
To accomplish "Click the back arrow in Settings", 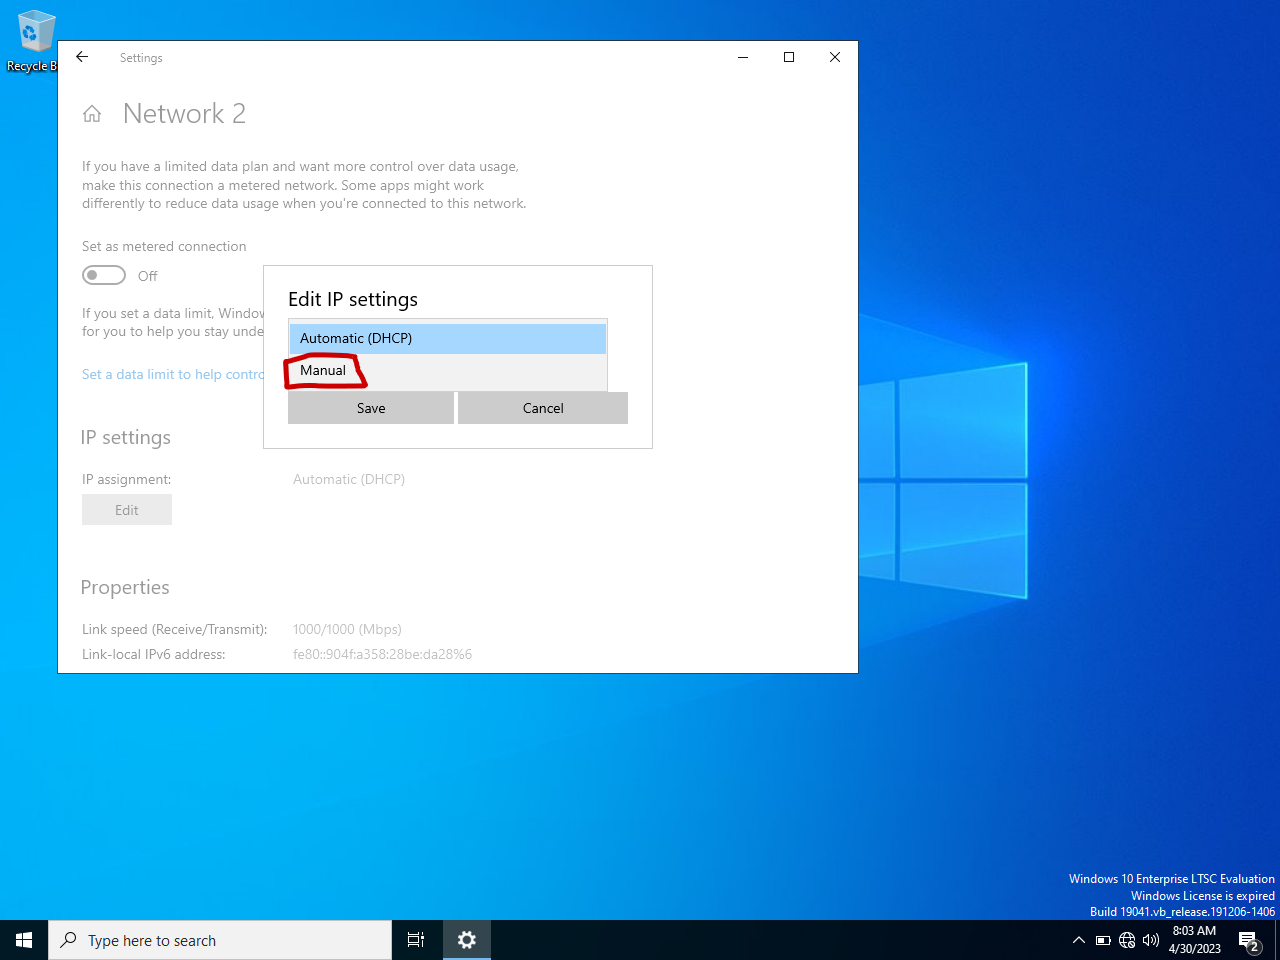I will coord(82,58).
